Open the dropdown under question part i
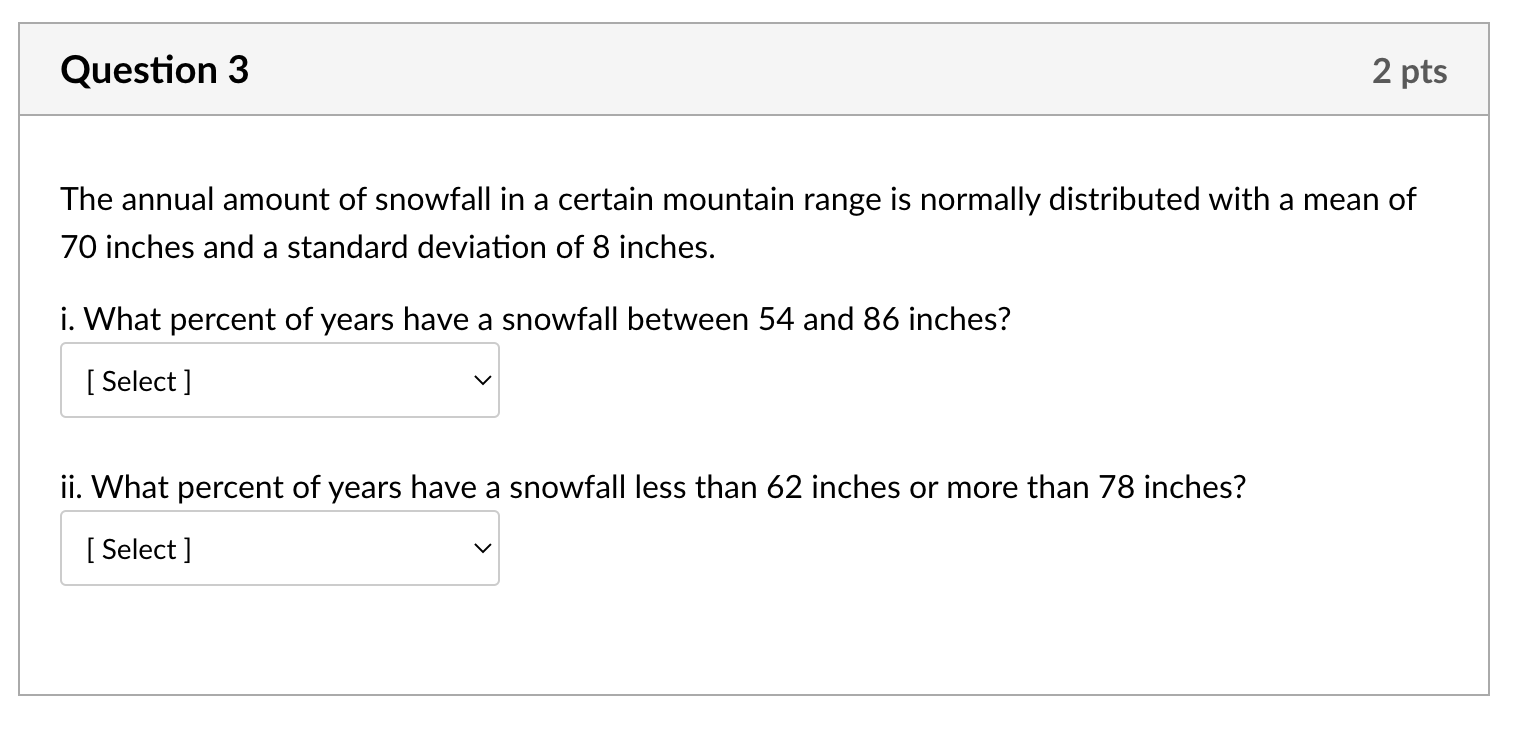Viewport: 1515px width, 747px height. (x=280, y=380)
